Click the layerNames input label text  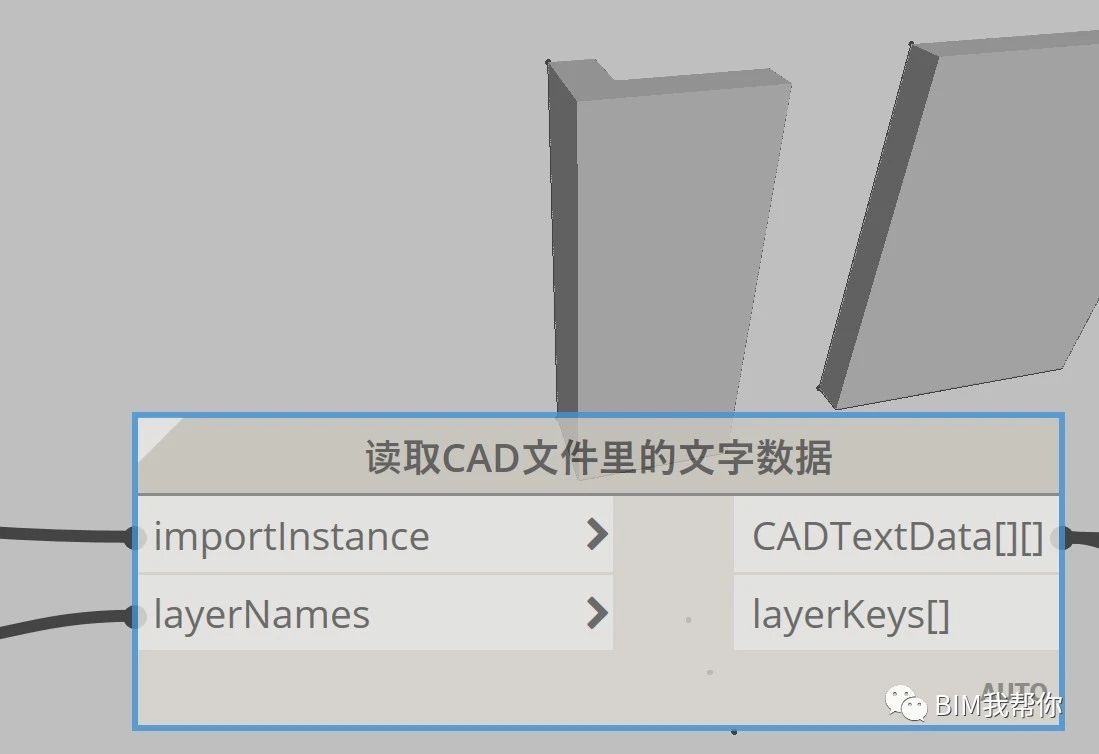pos(259,615)
